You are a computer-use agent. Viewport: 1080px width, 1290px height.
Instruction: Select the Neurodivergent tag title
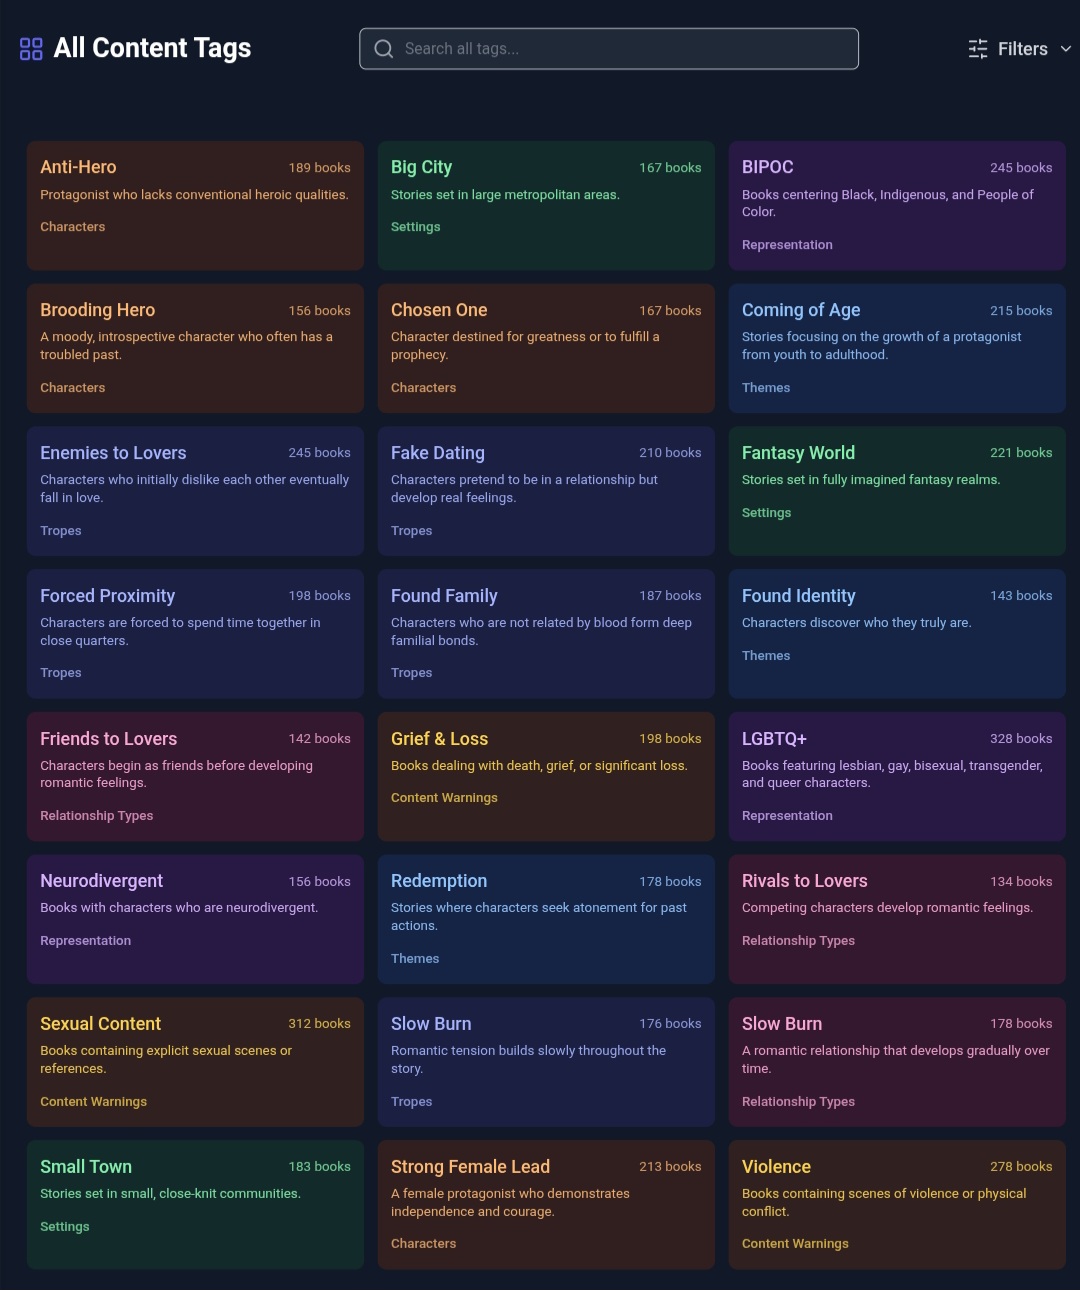(101, 881)
